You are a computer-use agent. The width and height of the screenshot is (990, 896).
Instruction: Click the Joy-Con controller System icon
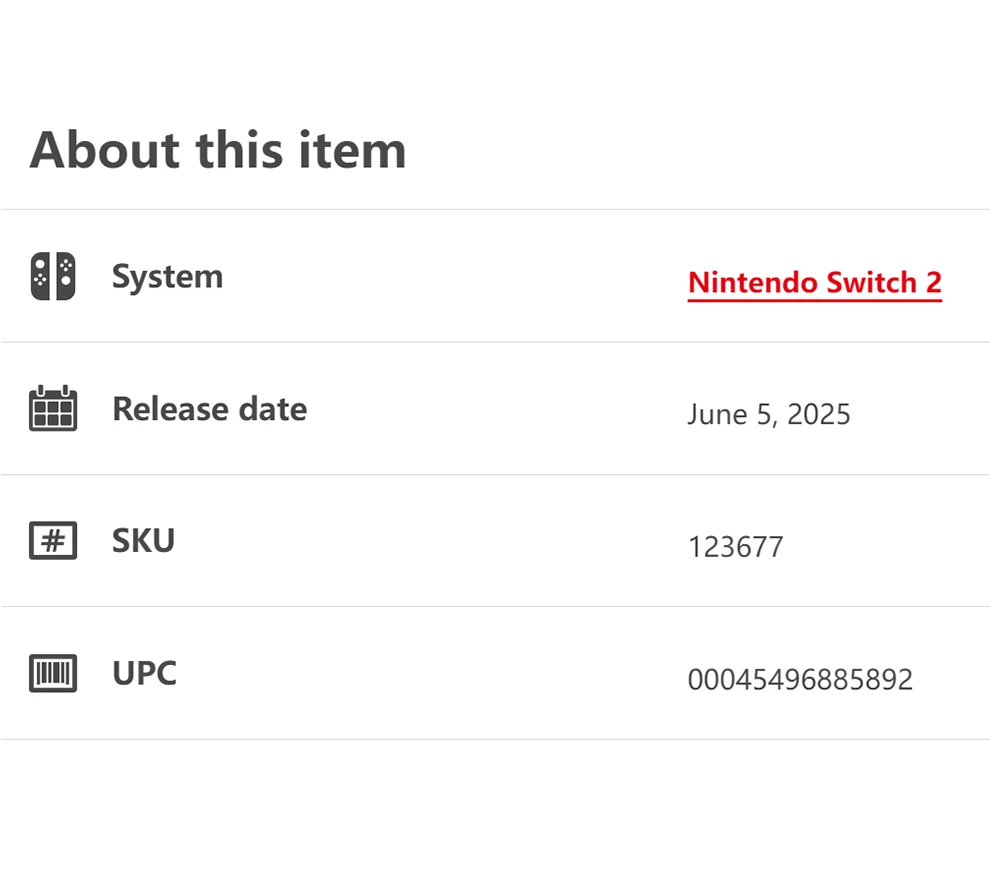53,276
